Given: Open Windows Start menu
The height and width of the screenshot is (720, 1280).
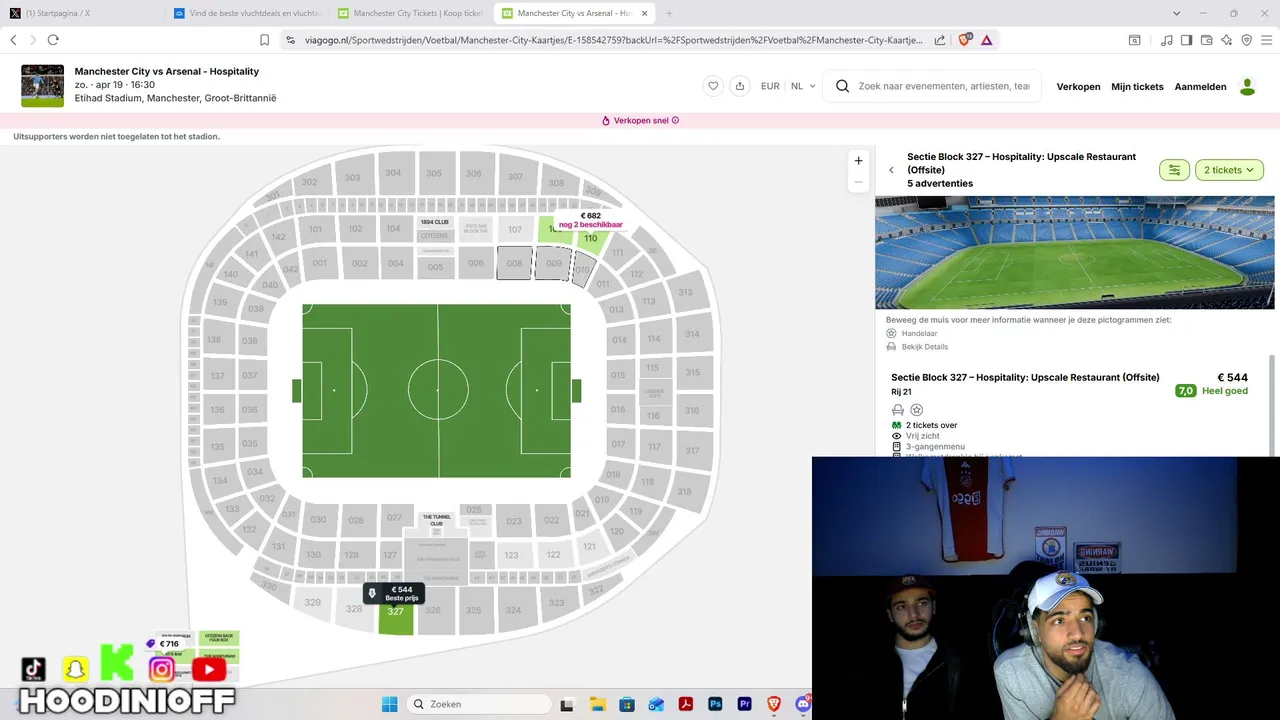Looking at the screenshot, I should (x=390, y=704).
